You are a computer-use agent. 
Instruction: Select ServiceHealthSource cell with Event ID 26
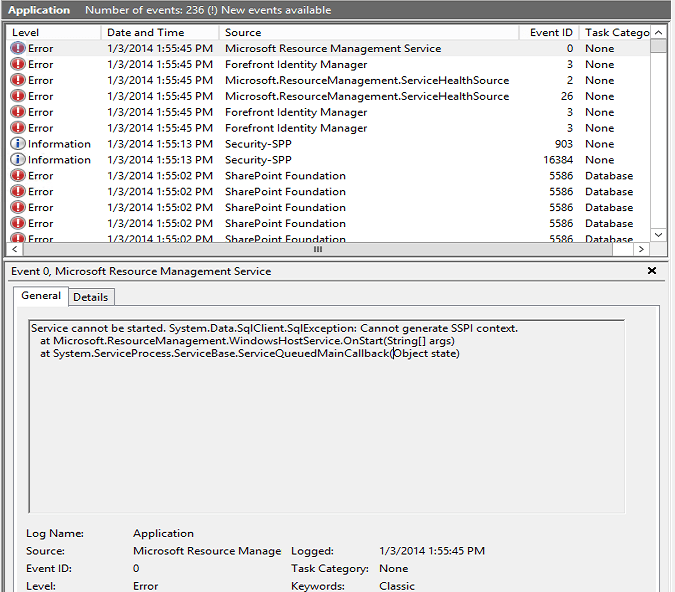tap(367, 96)
